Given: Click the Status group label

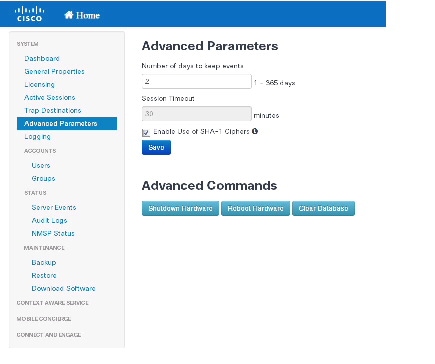Looking at the screenshot, I should pyautogui.click(x=35, y=193).
